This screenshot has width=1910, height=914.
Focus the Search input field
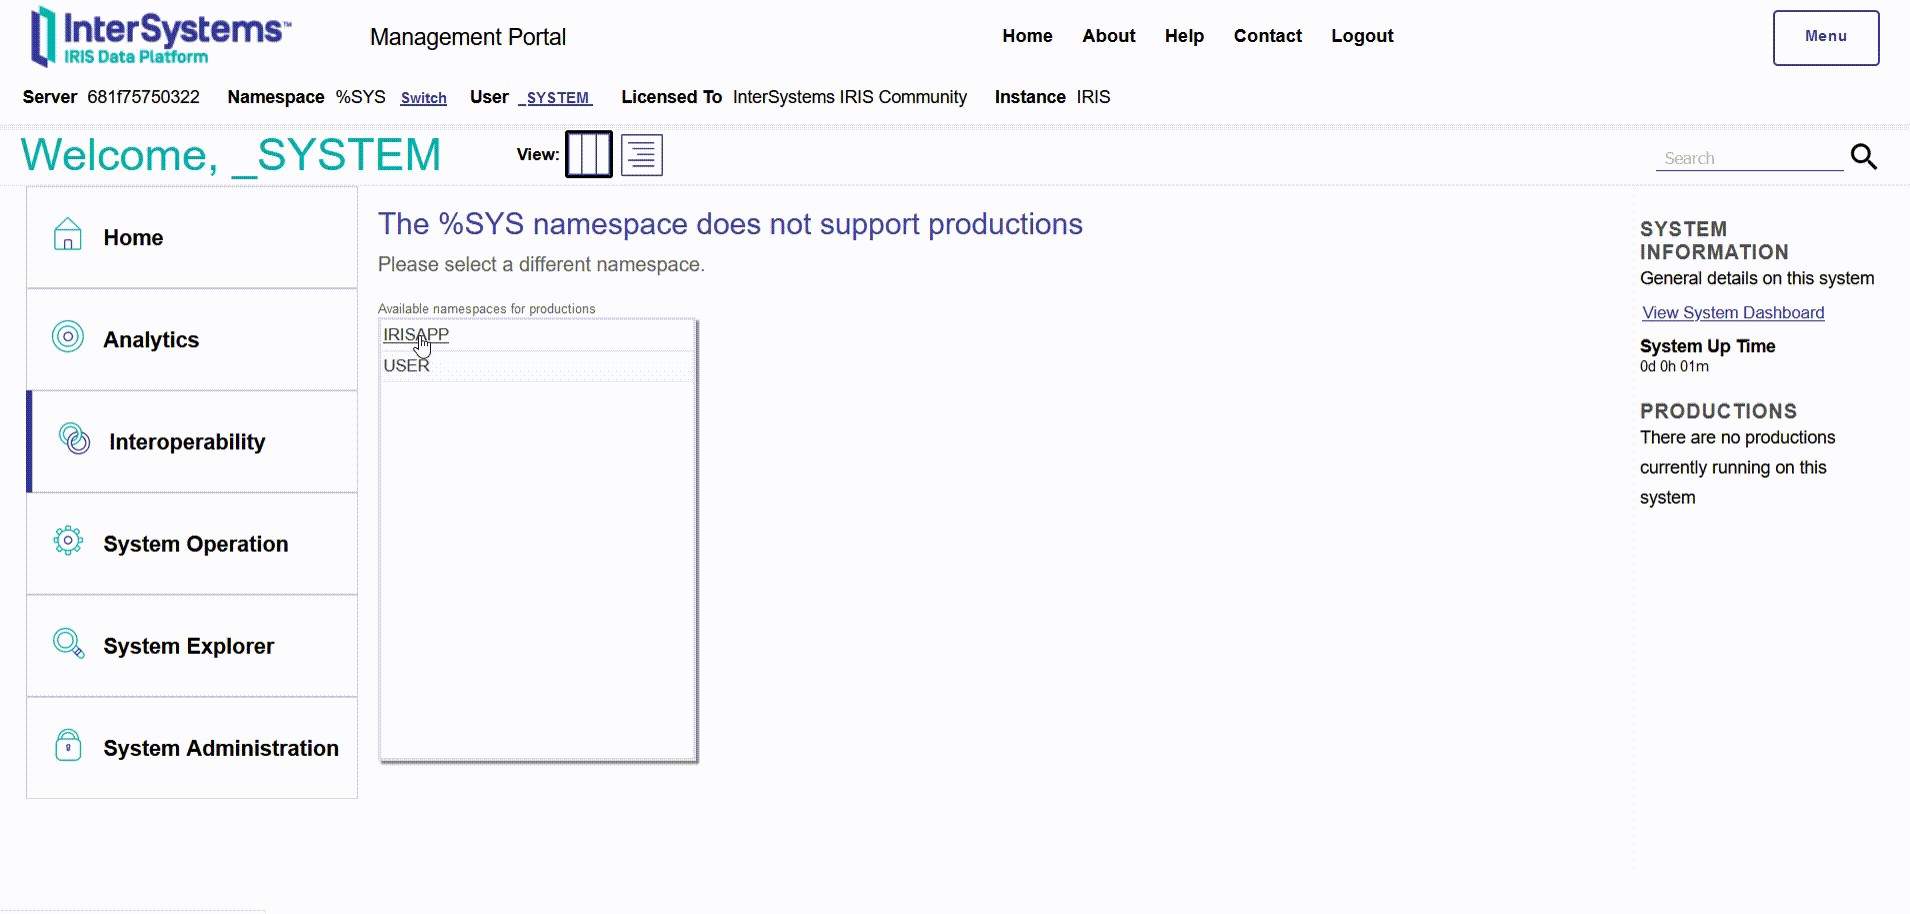(x=1748, y=158)
